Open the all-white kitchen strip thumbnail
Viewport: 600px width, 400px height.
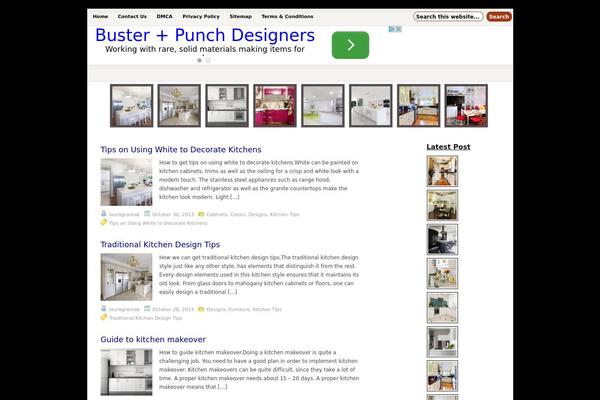pyautogui.click(x=370, y=106)
